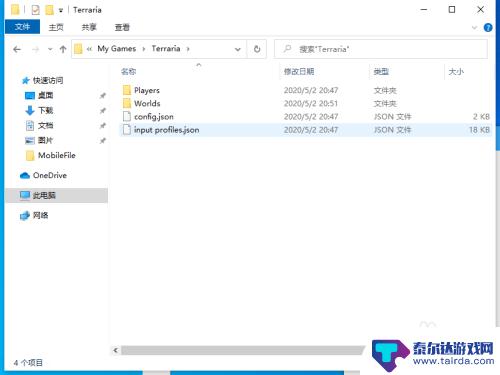
Task: Open OneDrive in the navigation pane
Action: 50,175
